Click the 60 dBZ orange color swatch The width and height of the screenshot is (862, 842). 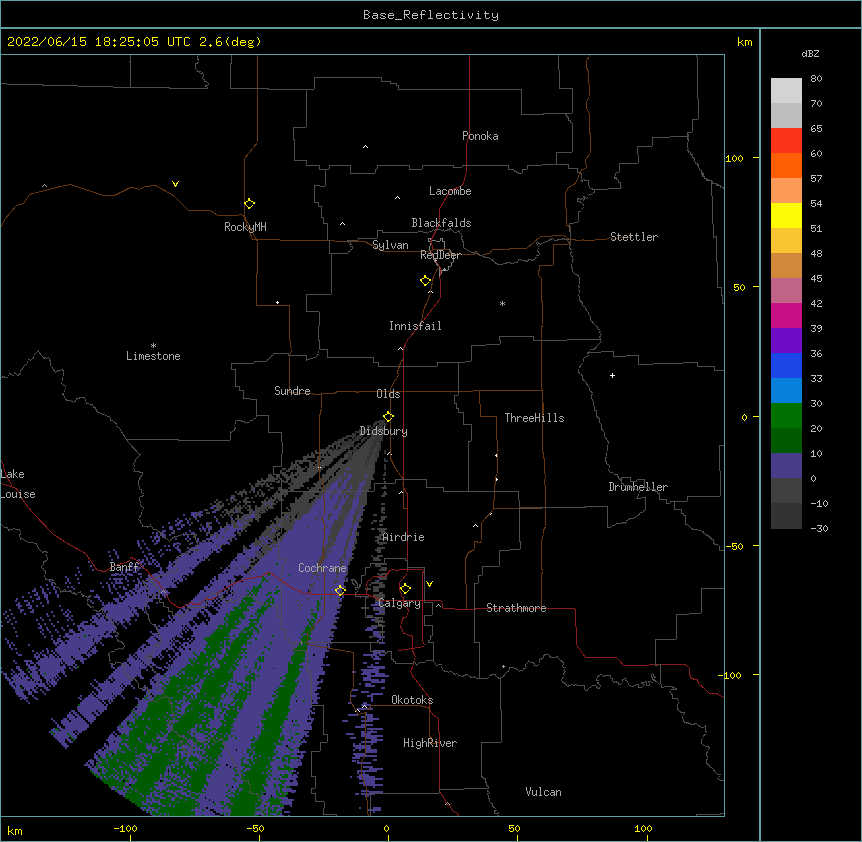tap(786, 165)
